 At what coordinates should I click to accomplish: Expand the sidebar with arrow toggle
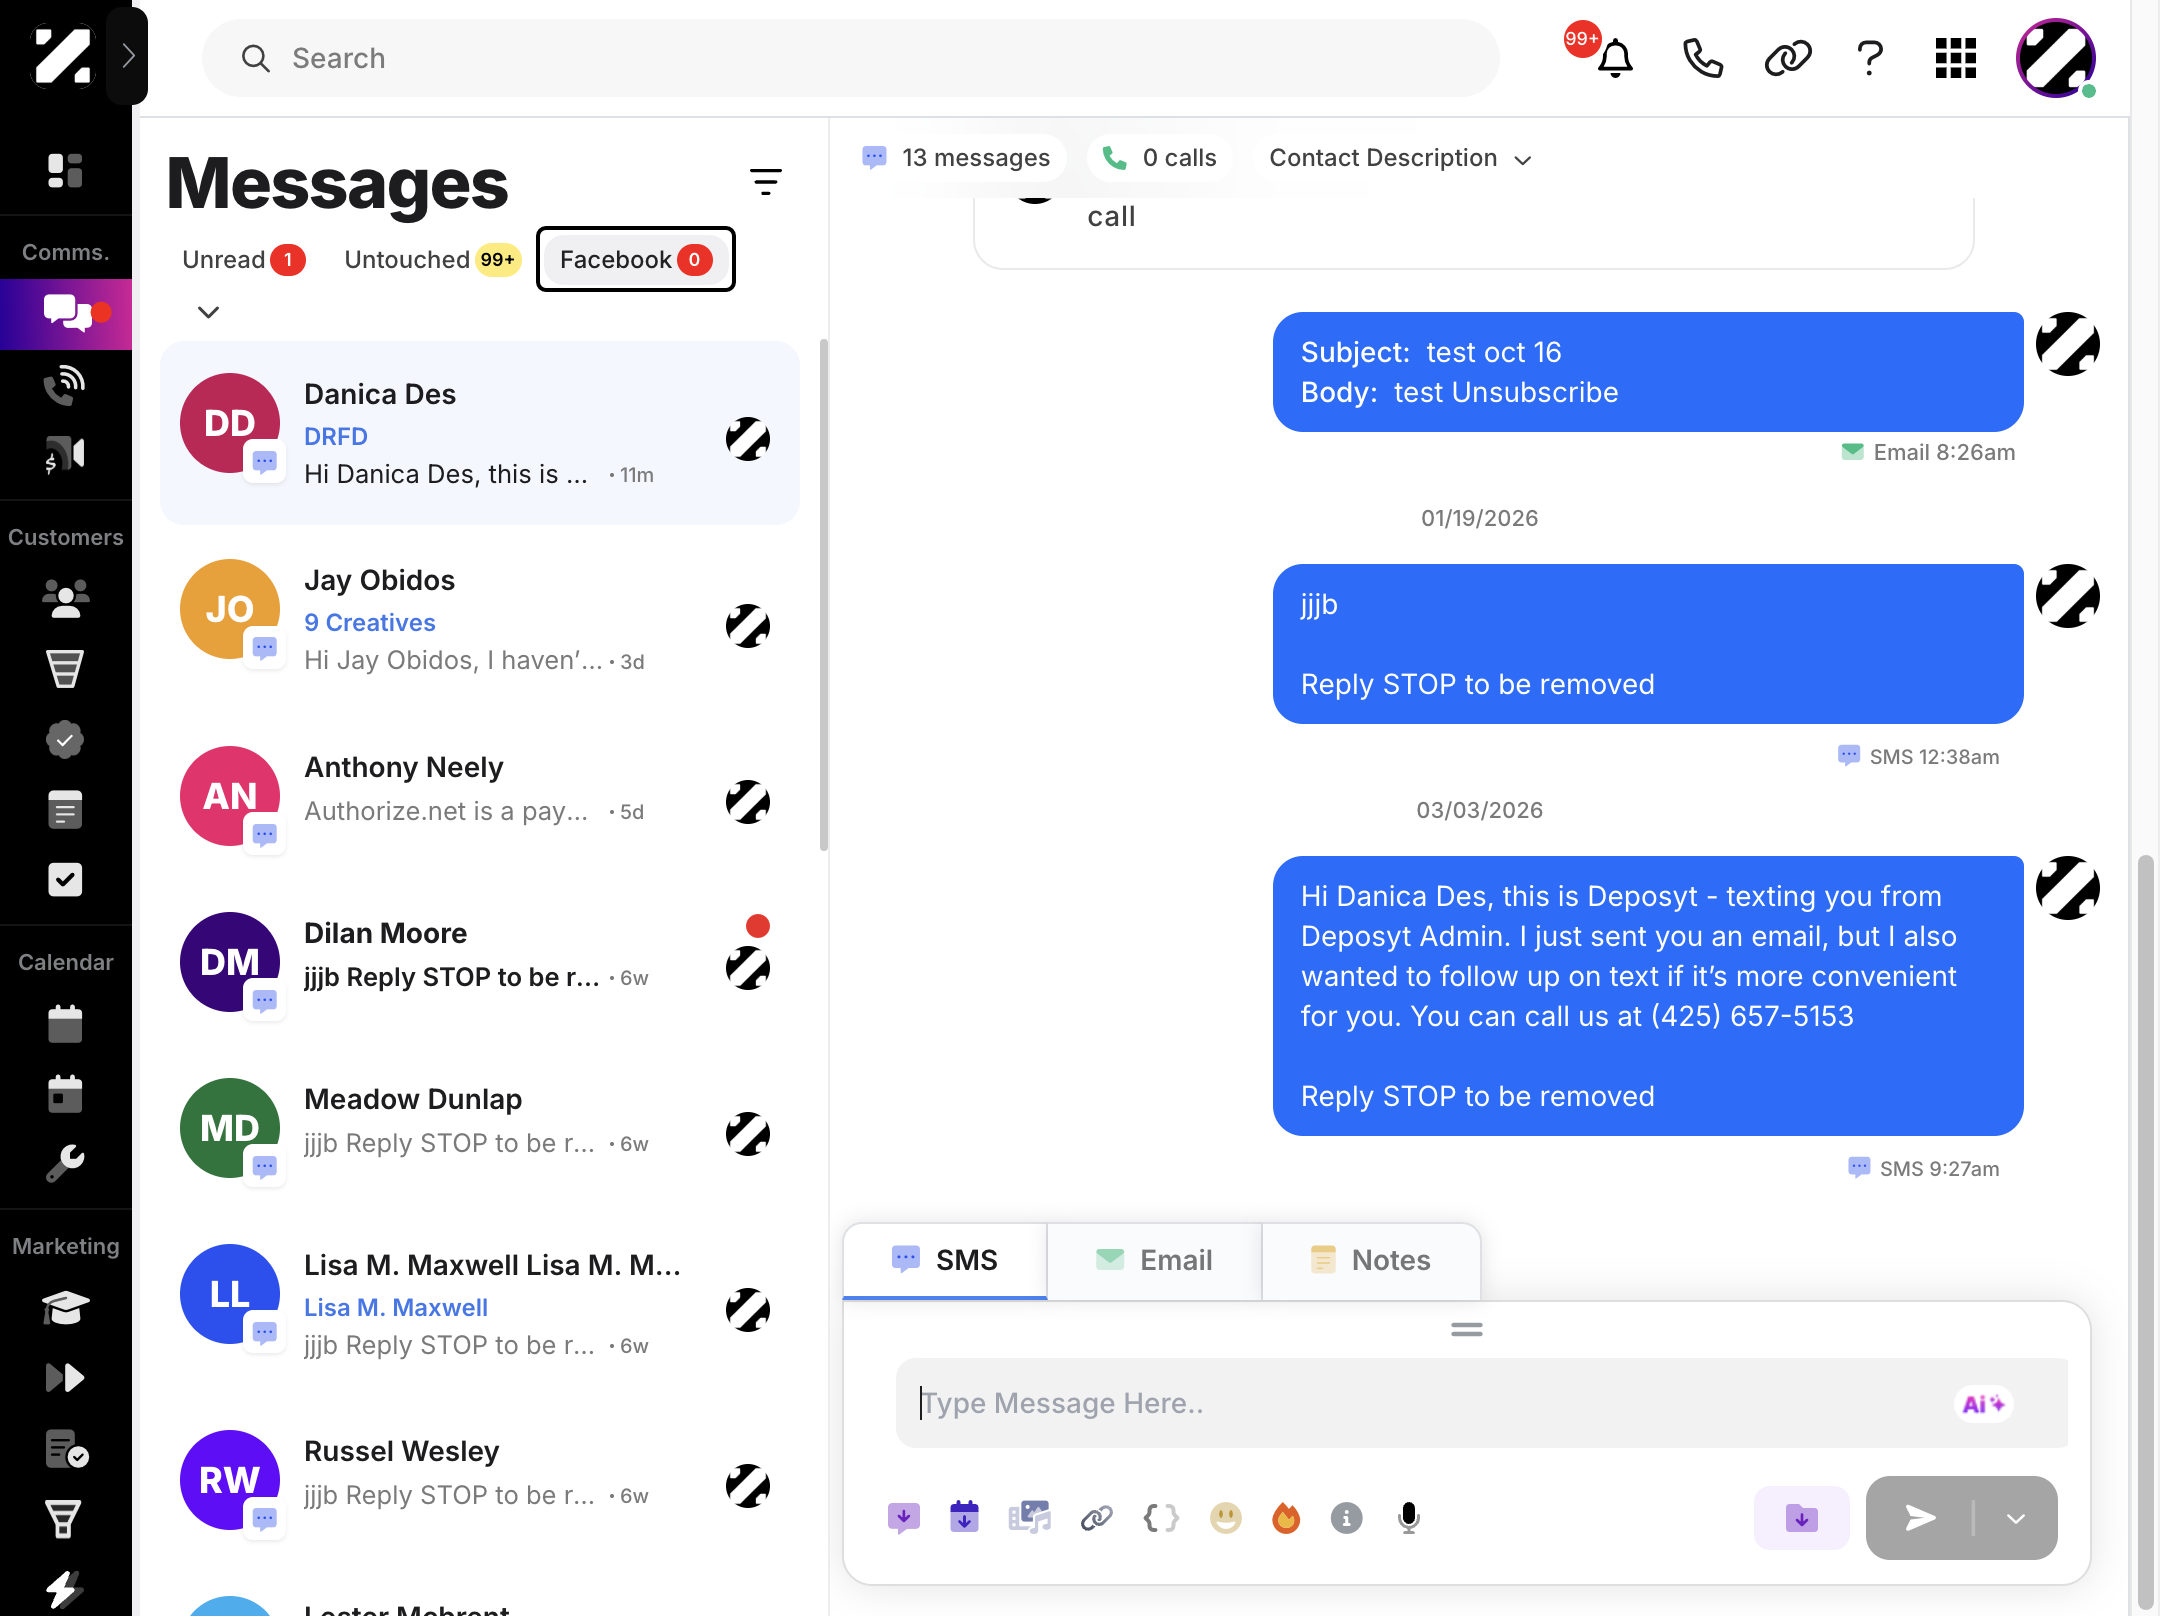[128, 55]
